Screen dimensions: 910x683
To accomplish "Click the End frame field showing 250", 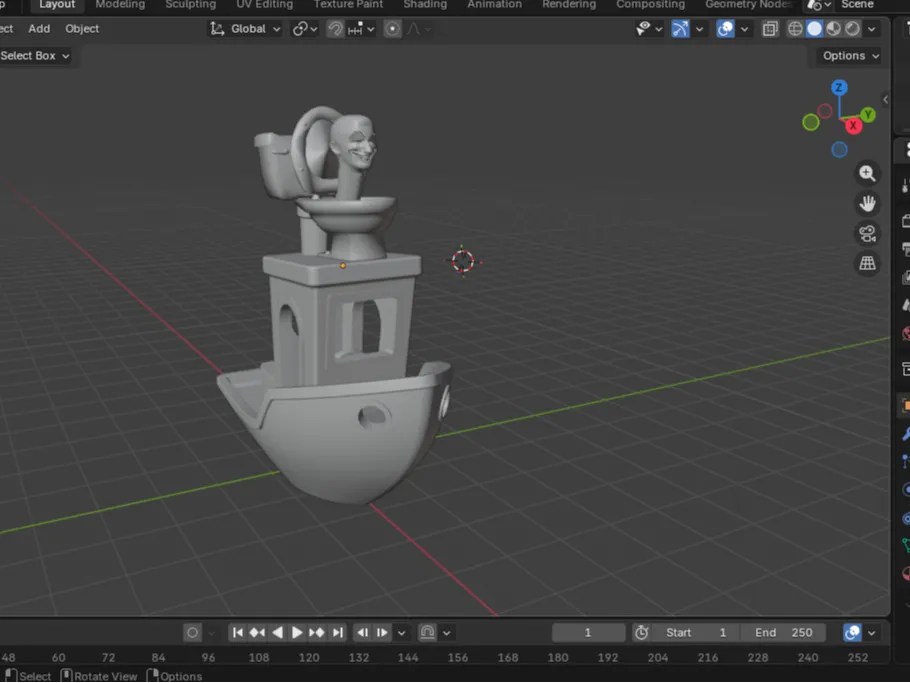I will coord(784,632).
